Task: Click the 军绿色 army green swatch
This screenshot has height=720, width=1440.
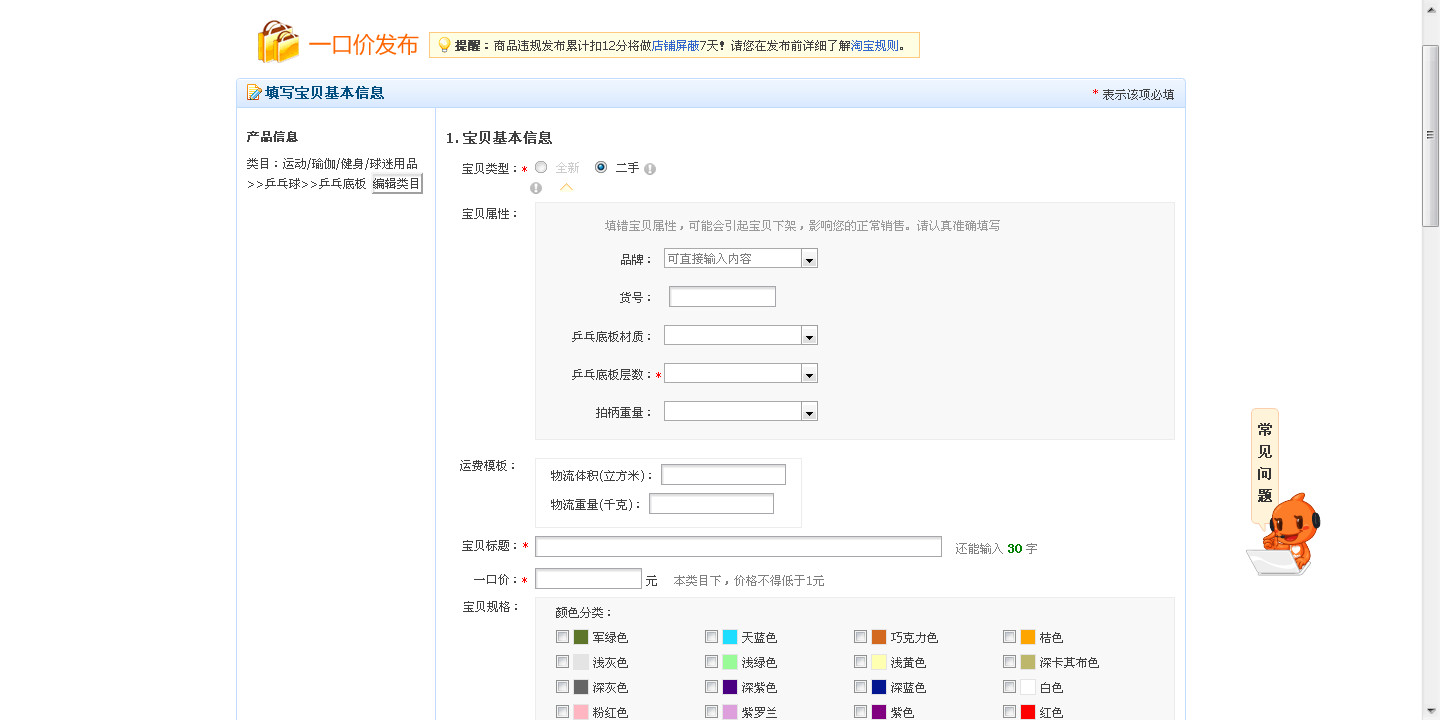Action: click(x=581, y=637)
